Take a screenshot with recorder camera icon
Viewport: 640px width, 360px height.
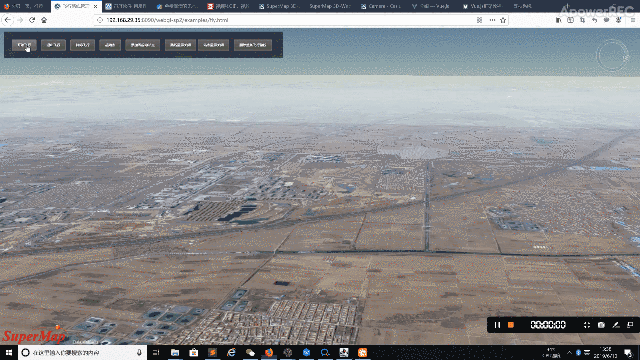(x=601, y=325)
